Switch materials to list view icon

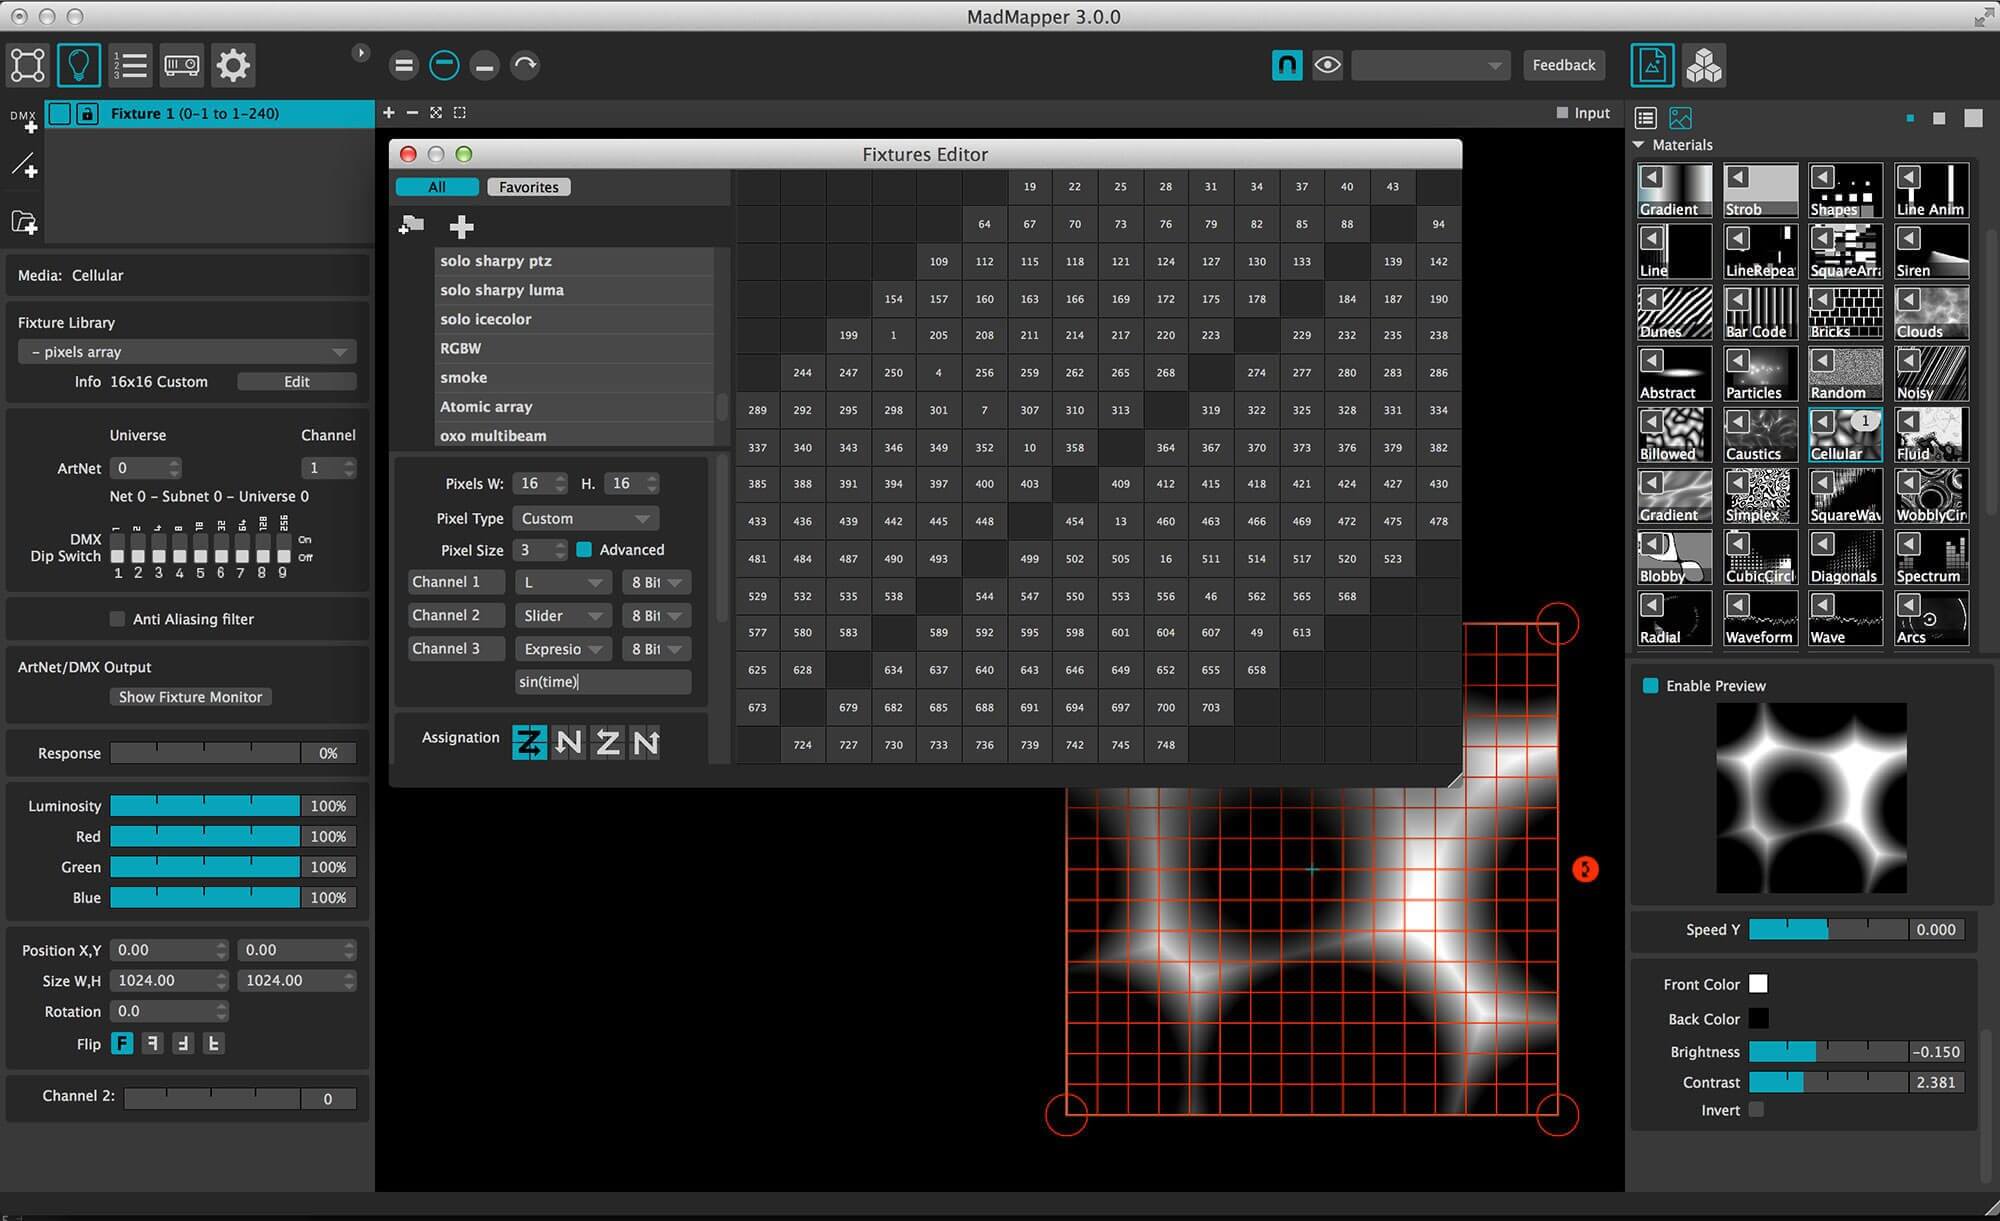point(1645,118)
